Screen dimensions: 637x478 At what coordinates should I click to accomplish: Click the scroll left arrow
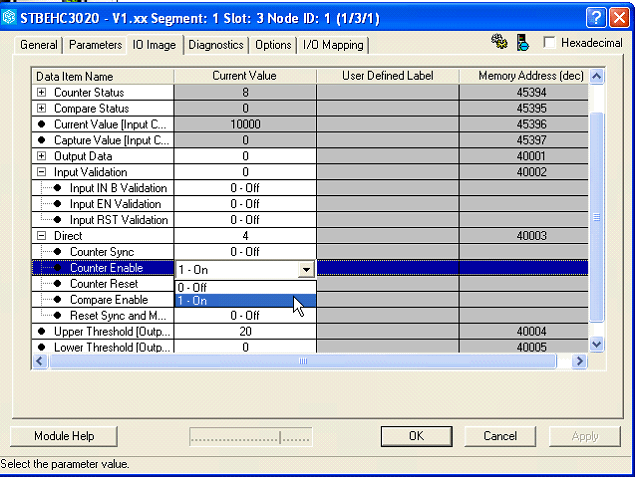point(40,361)
